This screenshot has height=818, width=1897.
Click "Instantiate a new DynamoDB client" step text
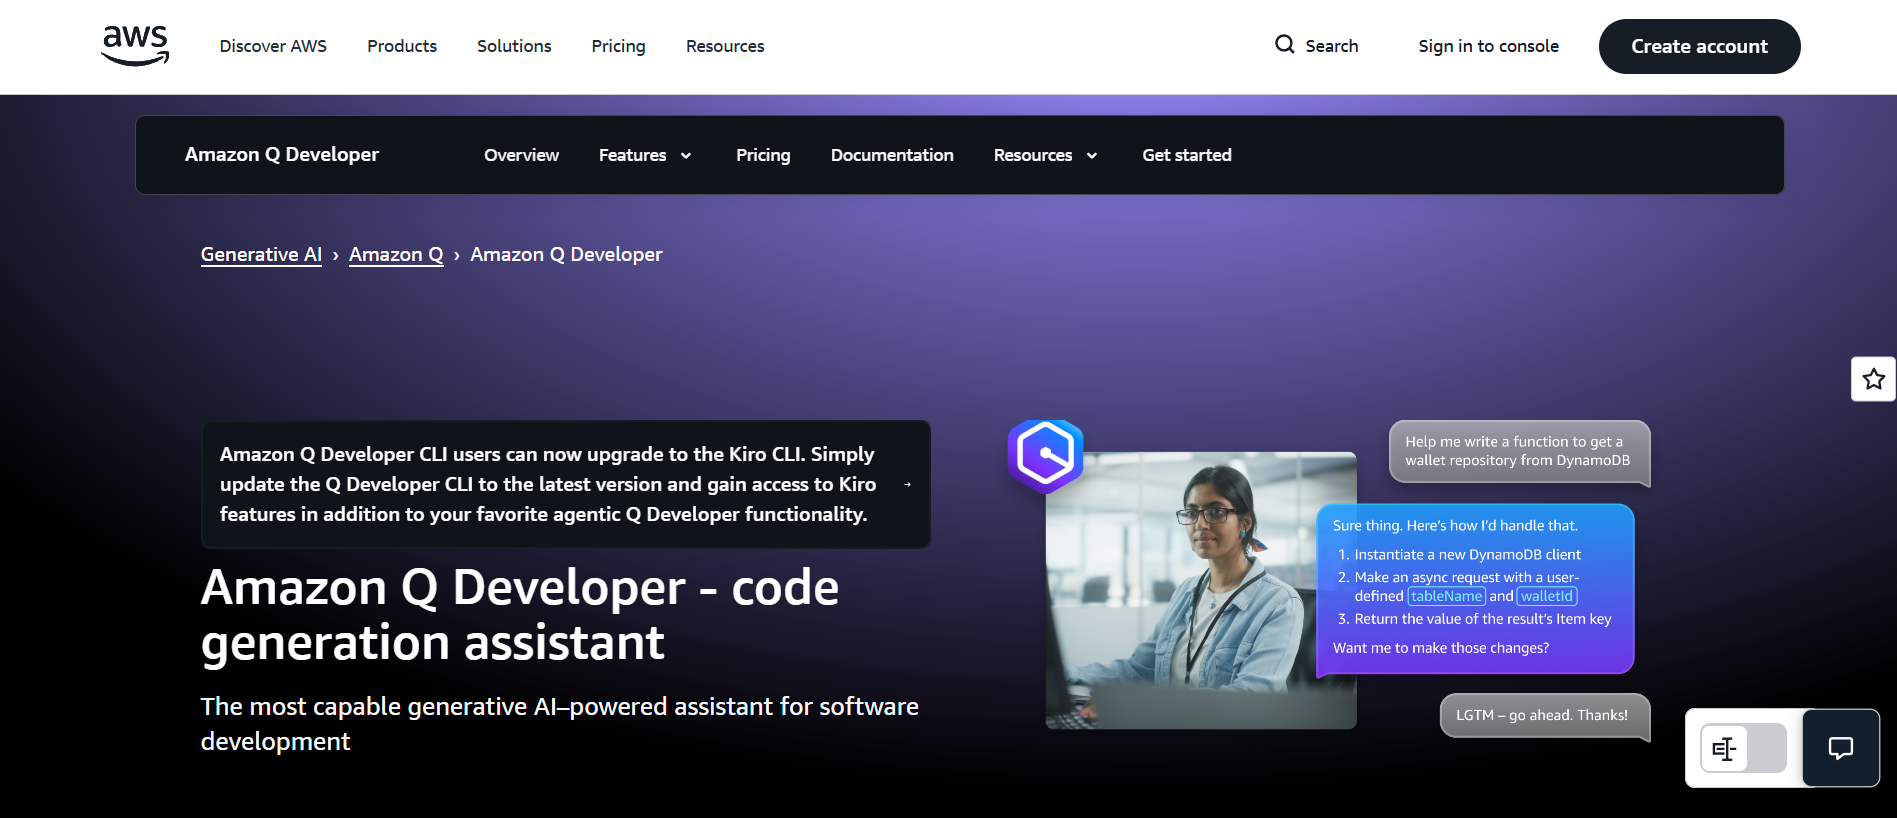coord(1467,555)
